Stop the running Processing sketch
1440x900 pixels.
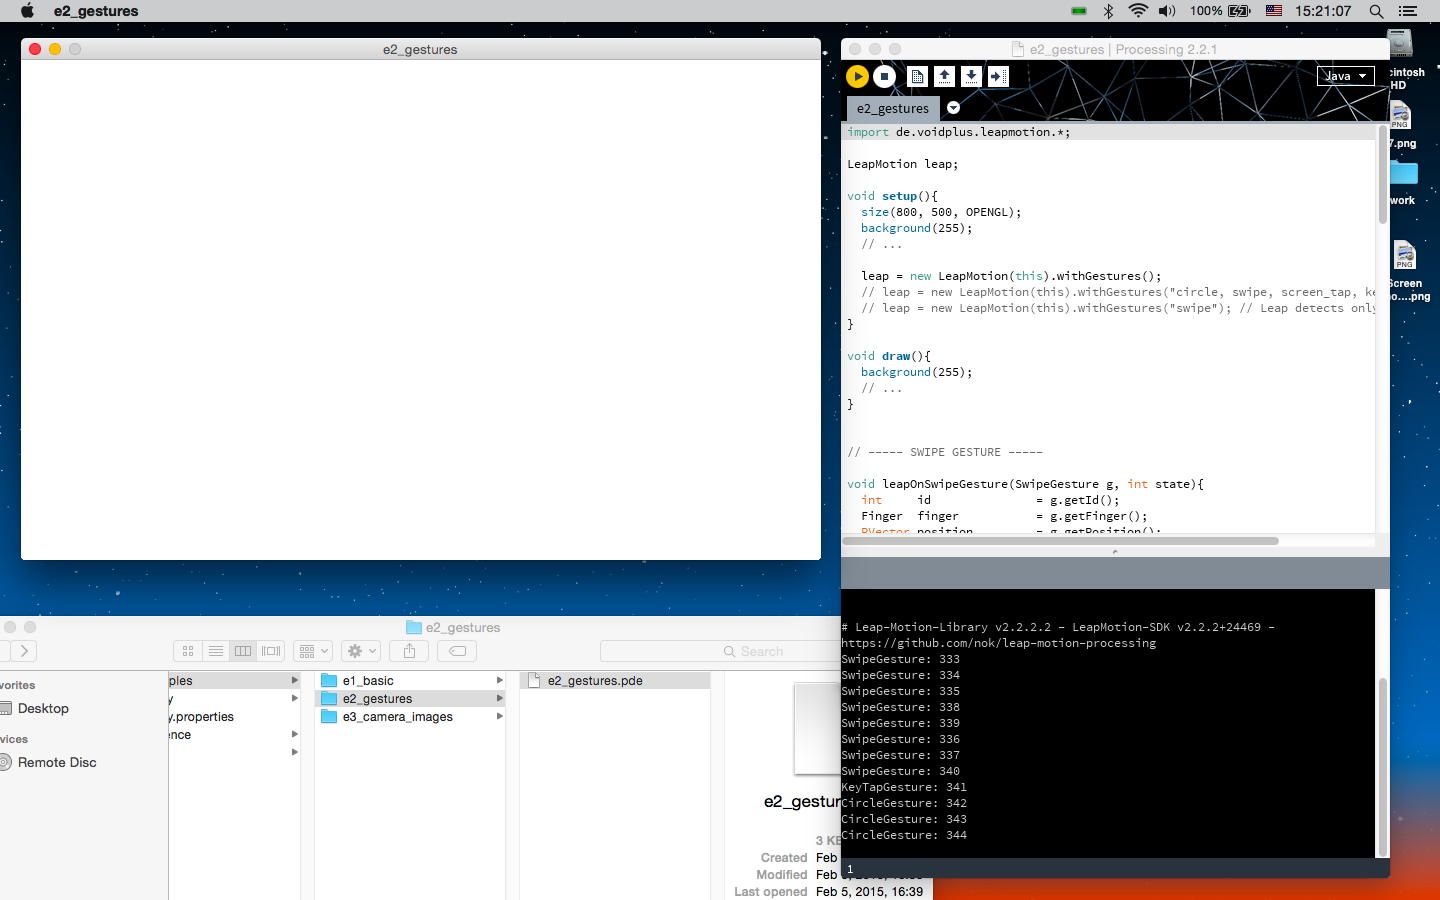click(x=884, y=76)
